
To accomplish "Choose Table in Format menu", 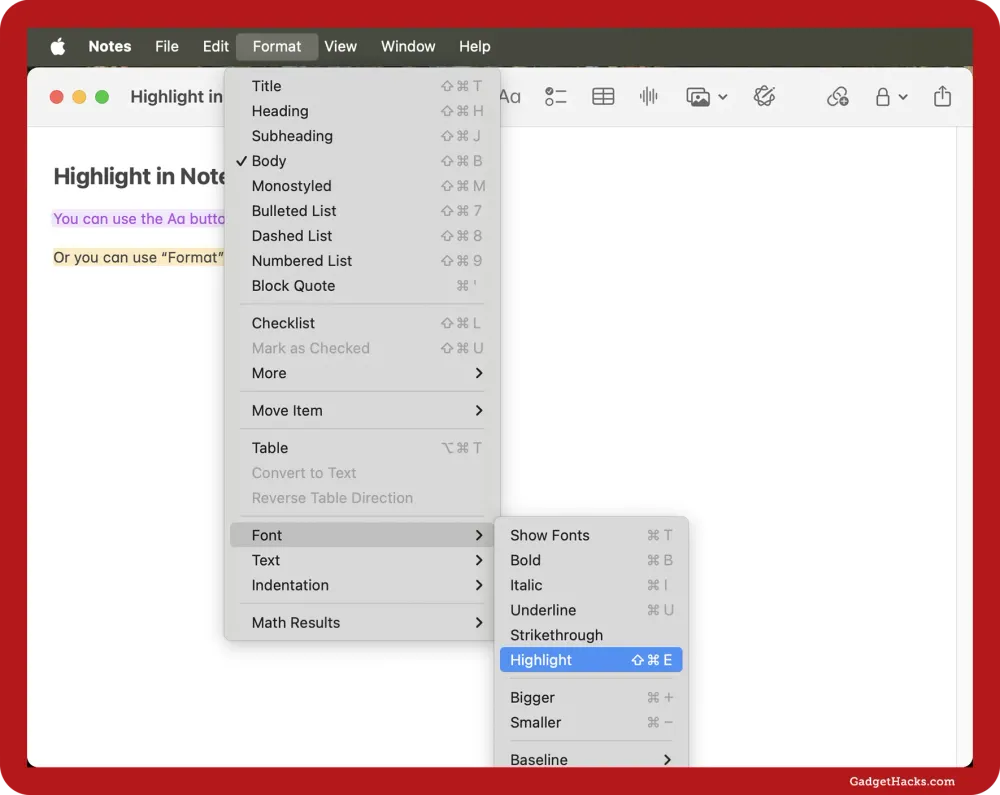I will [362, 448].
